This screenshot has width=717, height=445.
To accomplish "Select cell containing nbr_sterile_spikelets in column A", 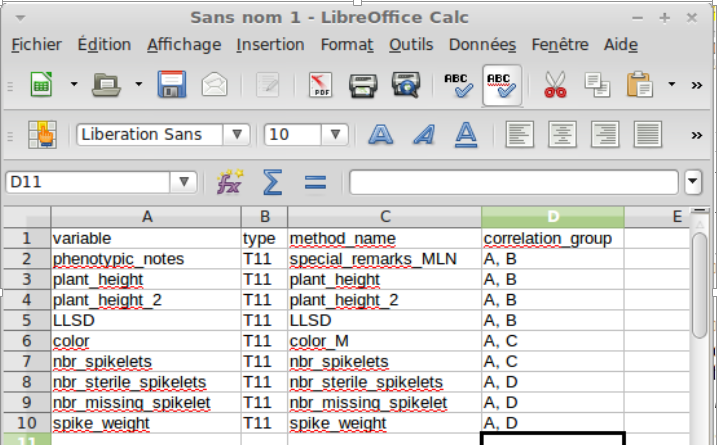I will click(x=146, y=382).
